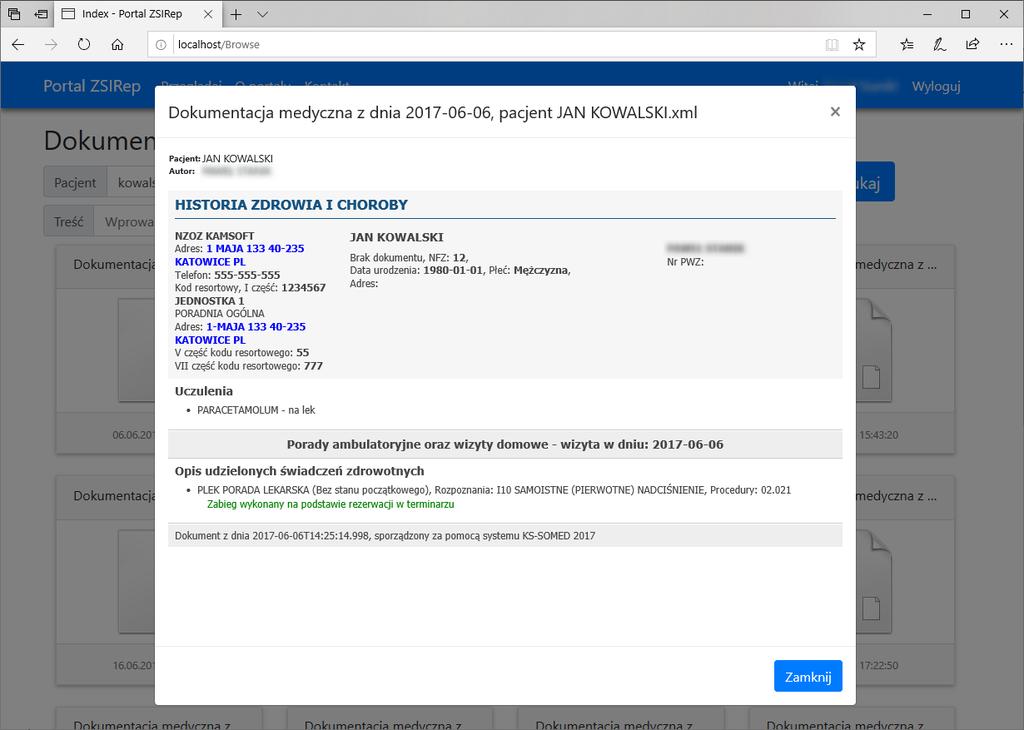
Task: Click Kod resortowy 1234567 line
Action: (x=250, y=288)
